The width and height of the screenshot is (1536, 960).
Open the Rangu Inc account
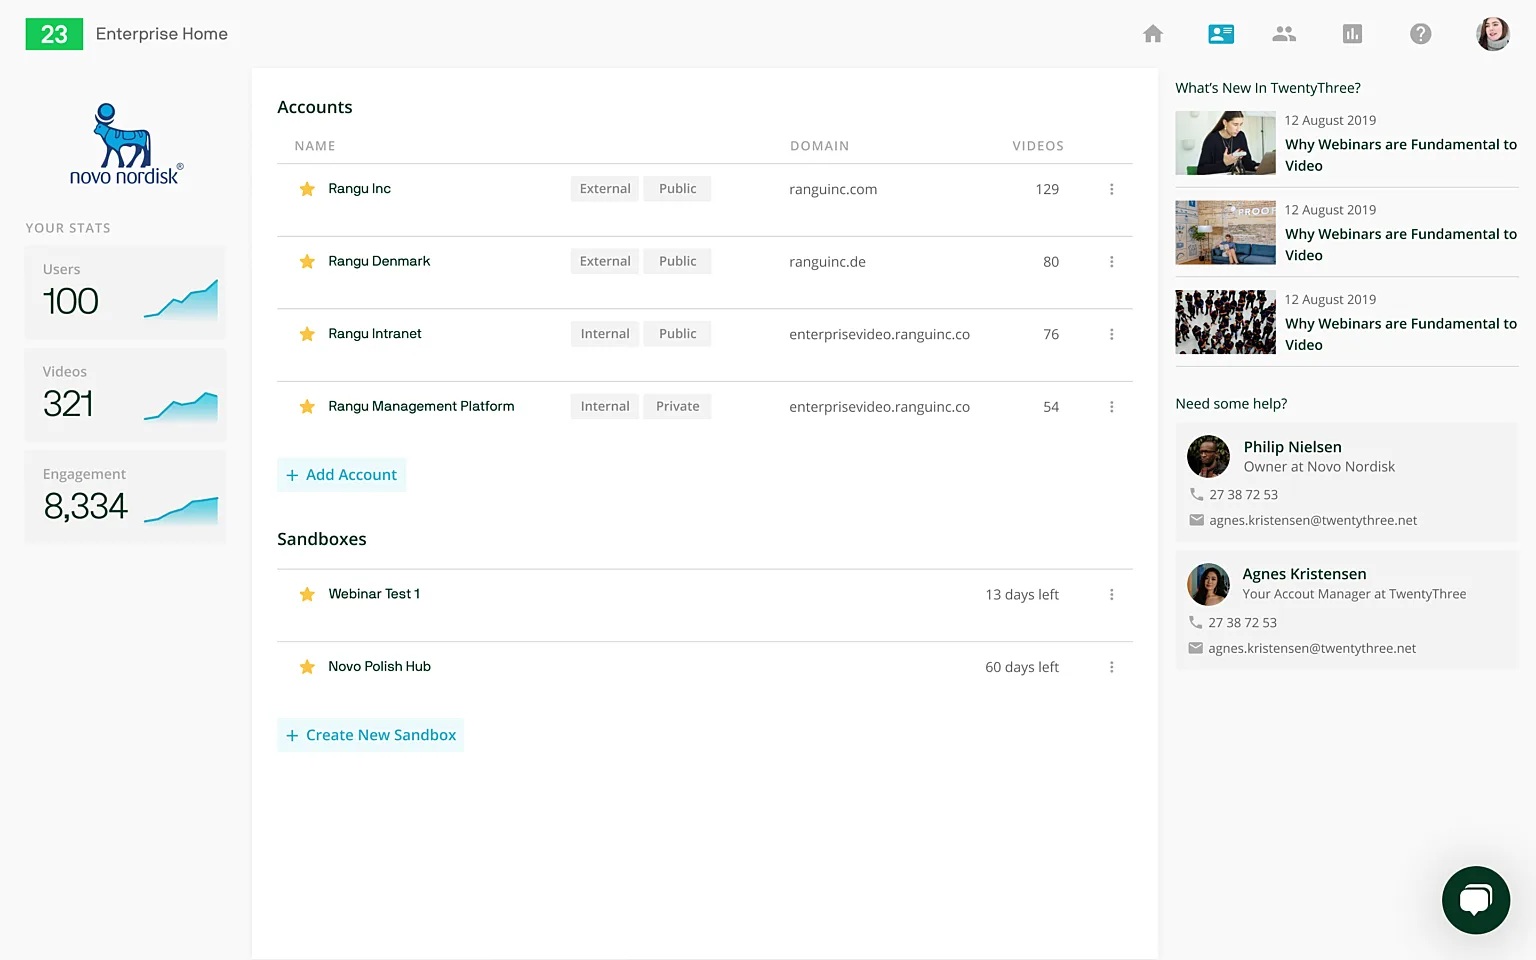pyautogui.click(x=359, y=189)
